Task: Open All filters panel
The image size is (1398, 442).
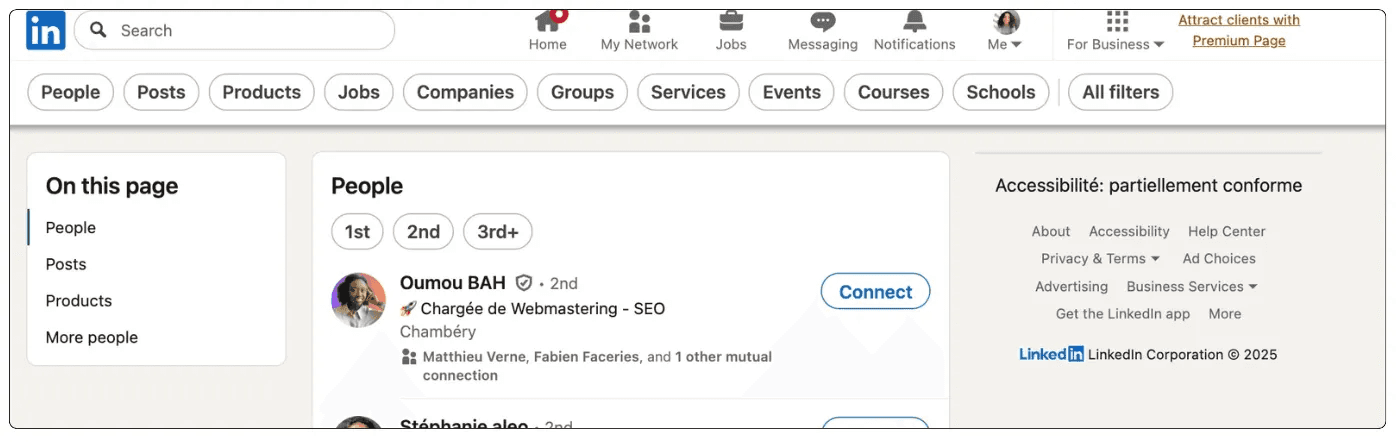Action: (1121, 92)
